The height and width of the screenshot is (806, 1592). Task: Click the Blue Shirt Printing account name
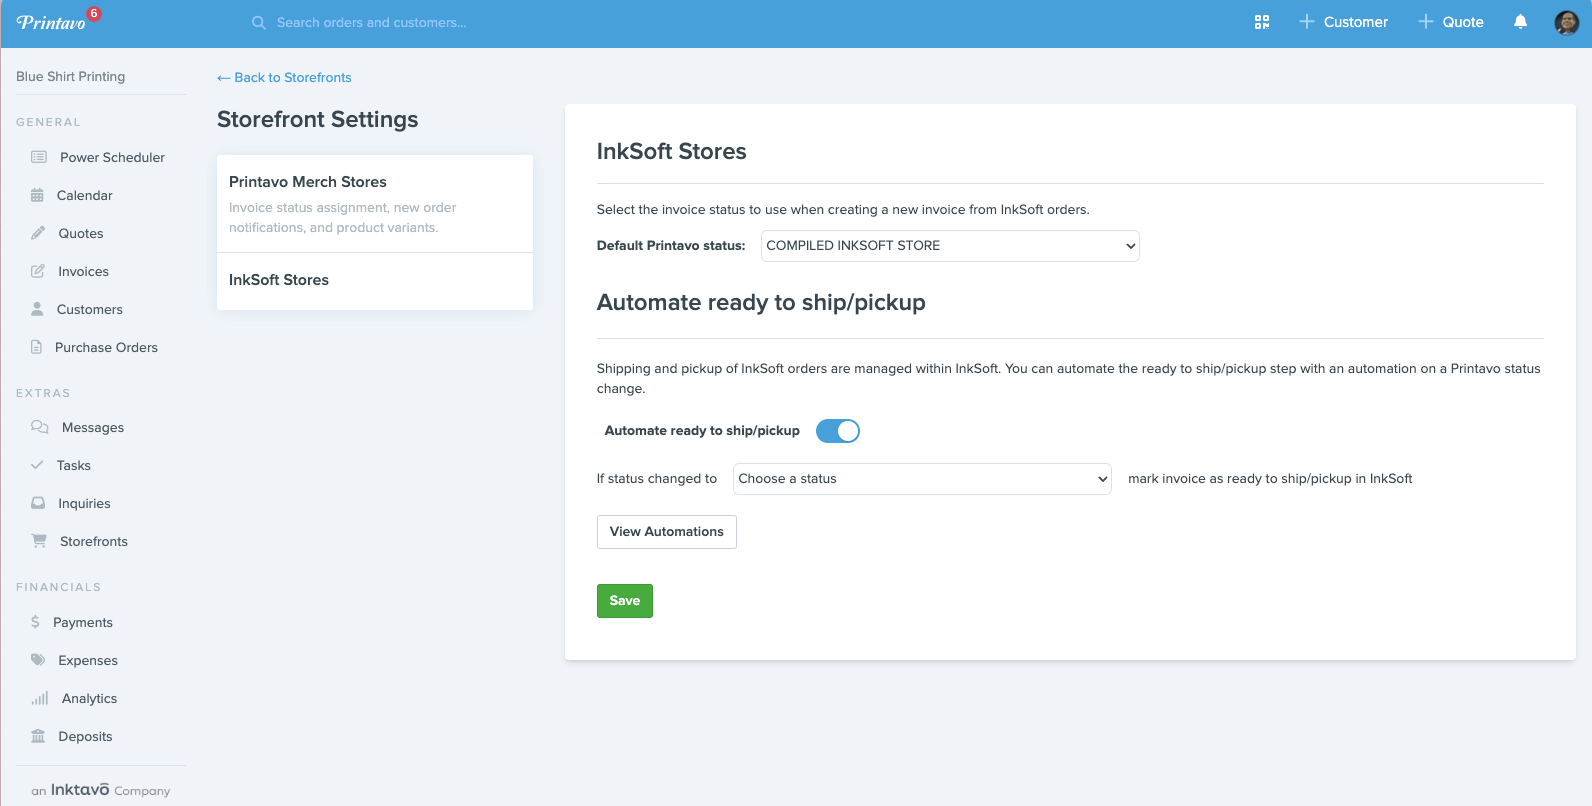pyautogui.click(x=71, y=76)
